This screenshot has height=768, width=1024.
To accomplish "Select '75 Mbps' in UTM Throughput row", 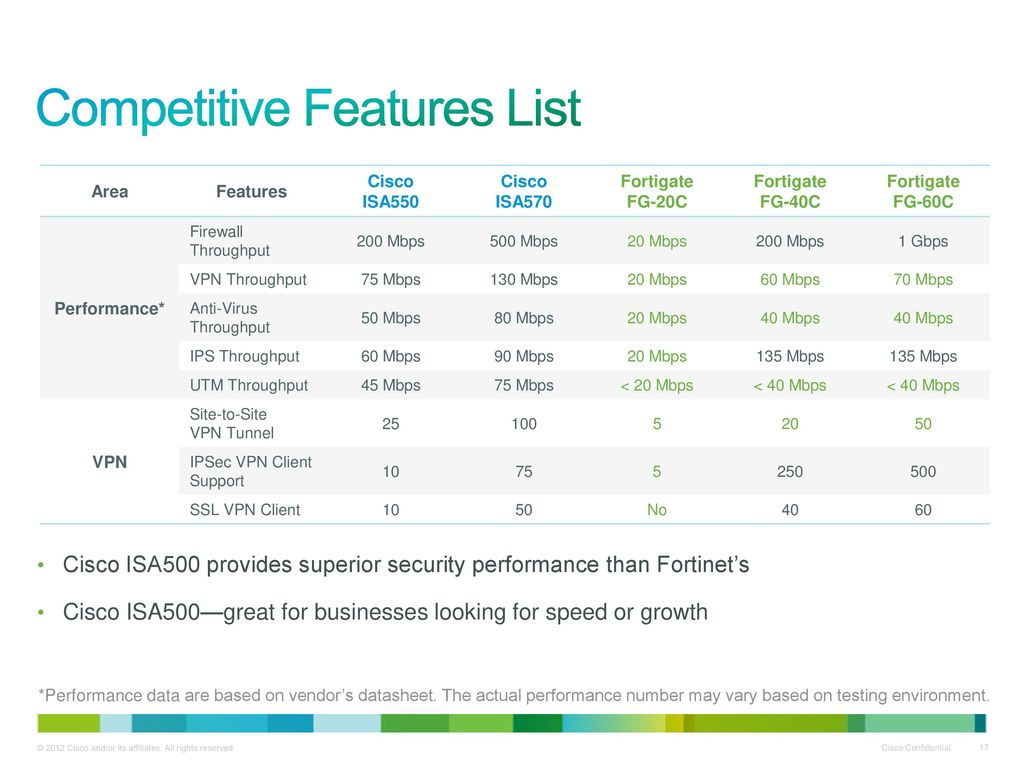I will [x=524, y=385].
